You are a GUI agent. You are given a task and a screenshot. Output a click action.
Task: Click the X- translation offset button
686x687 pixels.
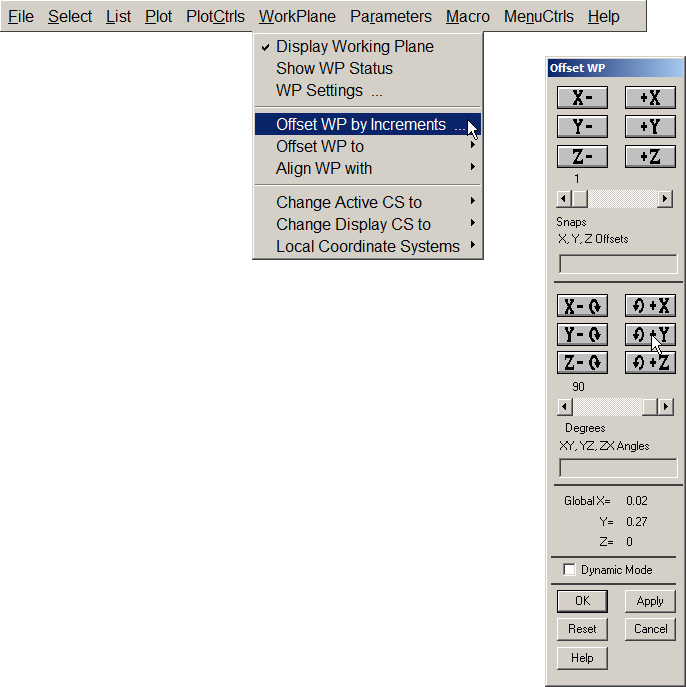(x=582, y=98)
